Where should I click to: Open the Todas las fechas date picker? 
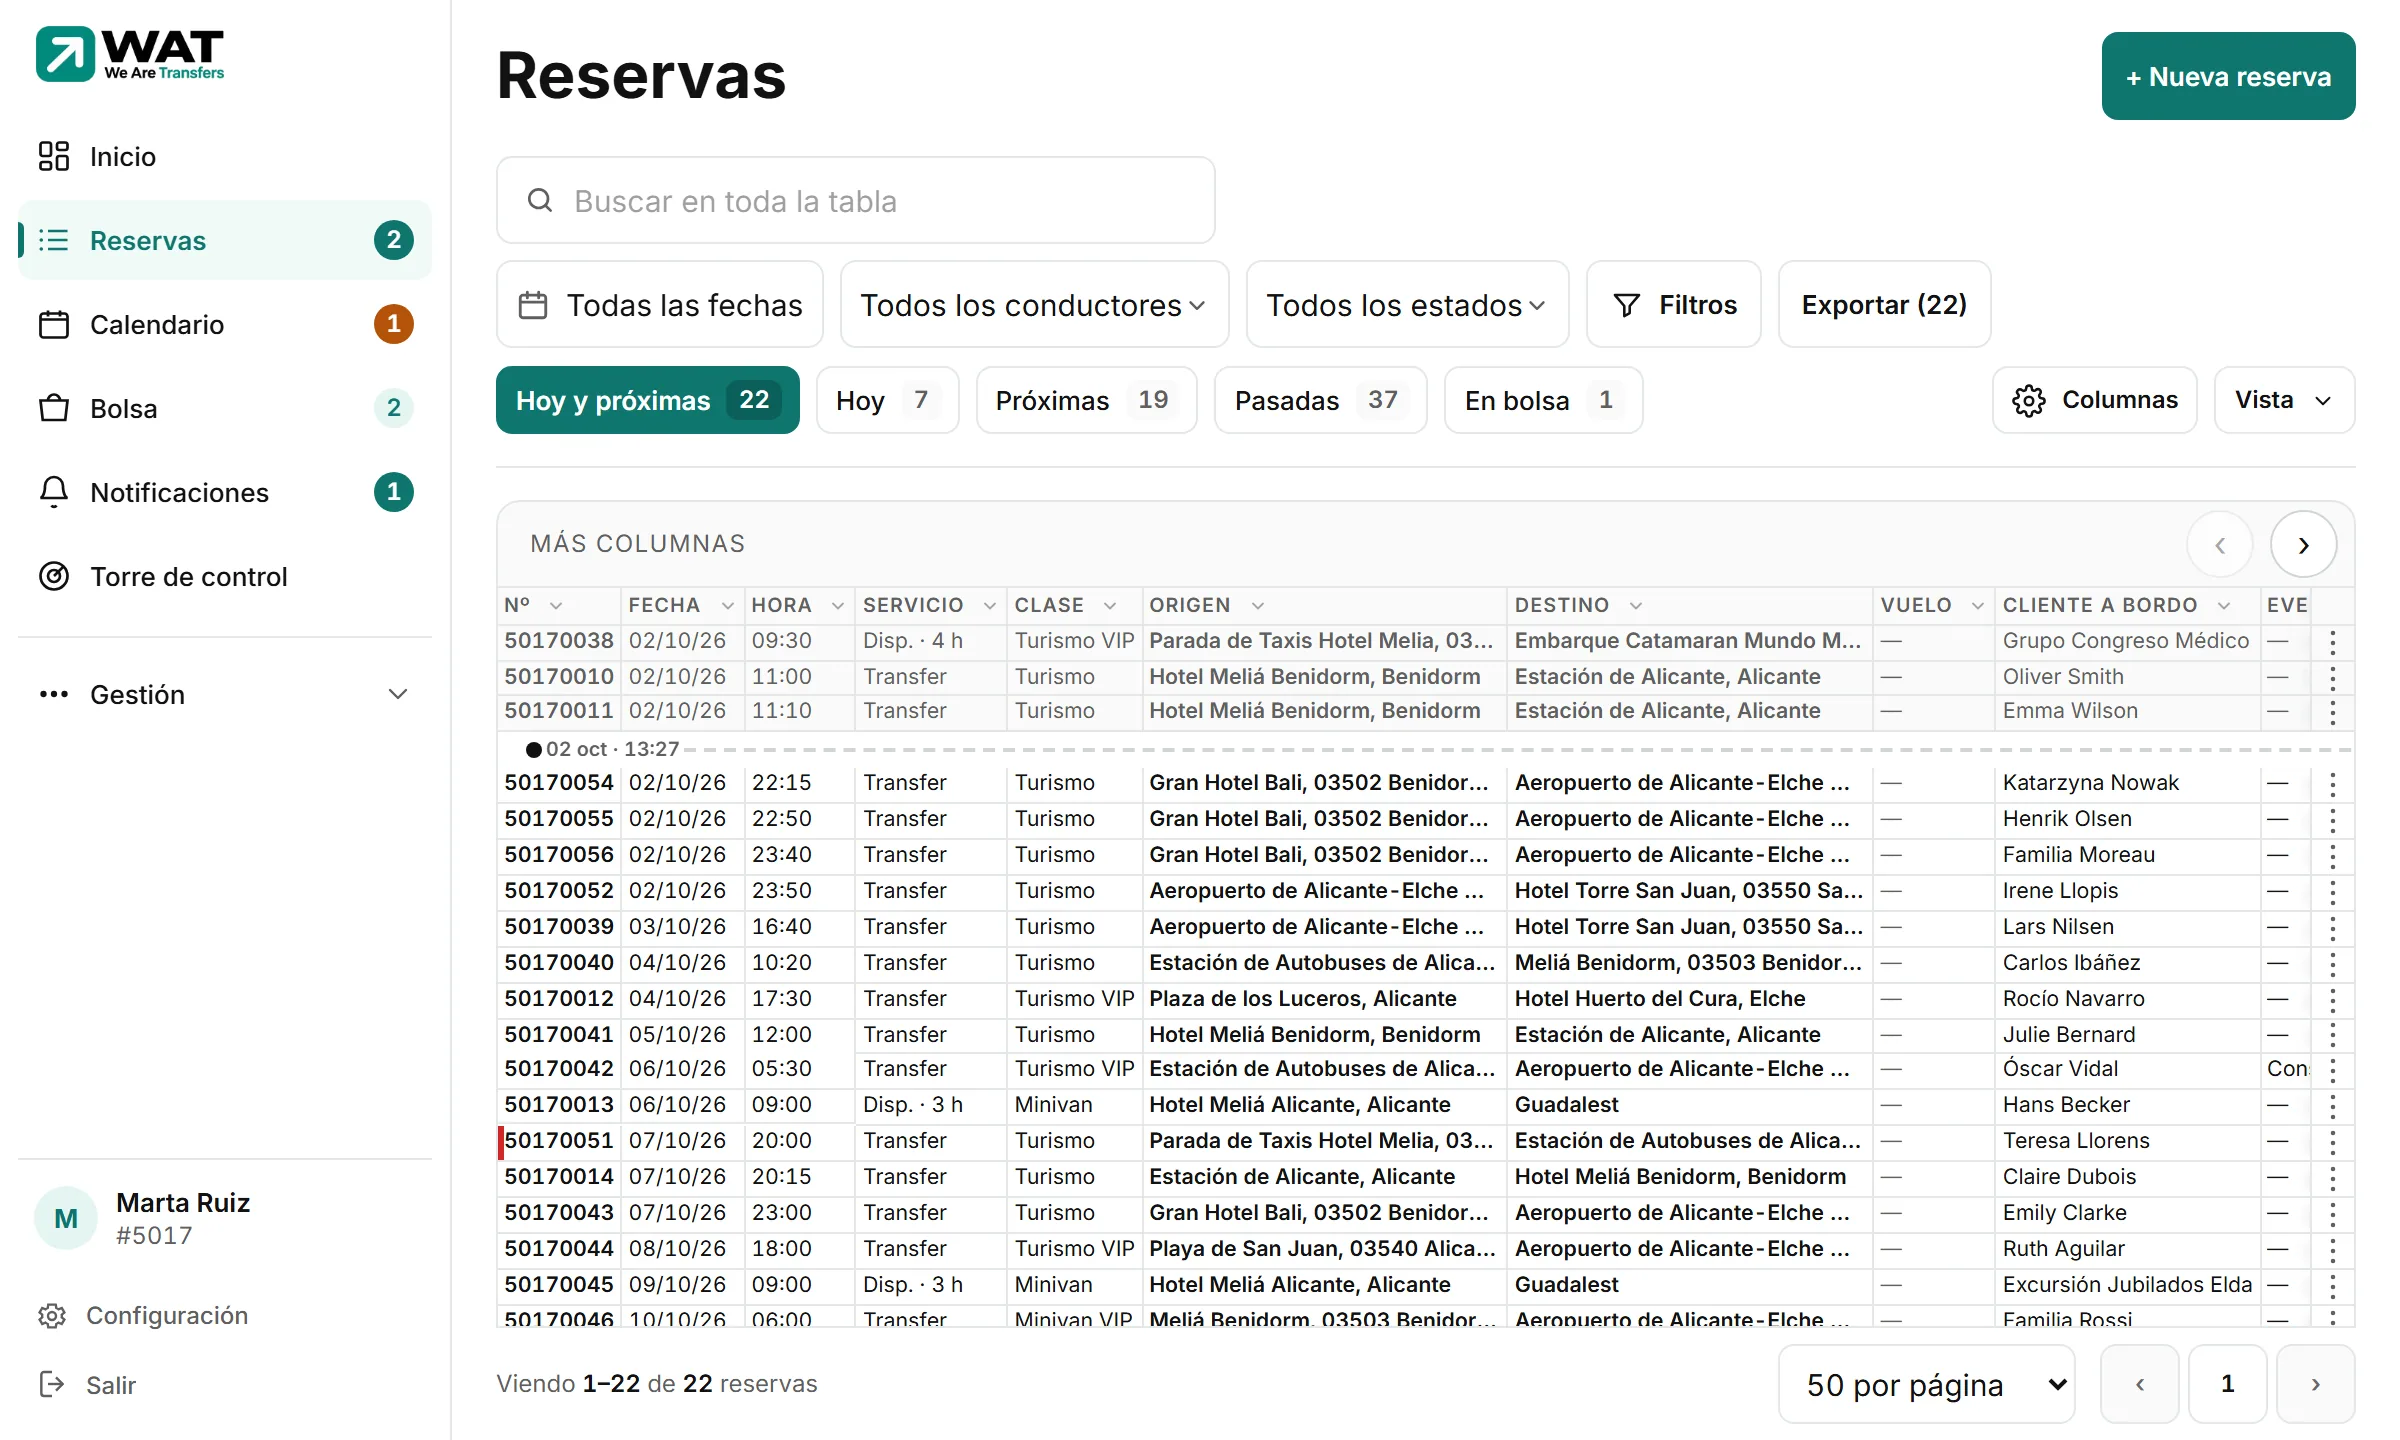pyautogui.click(x=660, y=305)
